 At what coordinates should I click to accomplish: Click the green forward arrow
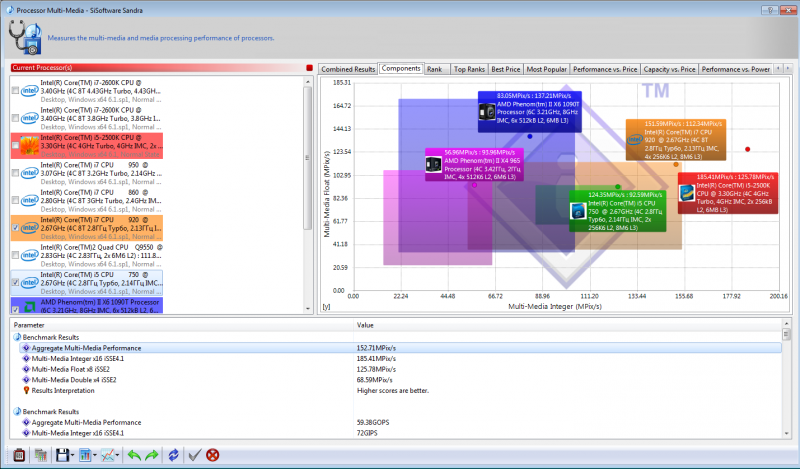(x=152, y=455)
